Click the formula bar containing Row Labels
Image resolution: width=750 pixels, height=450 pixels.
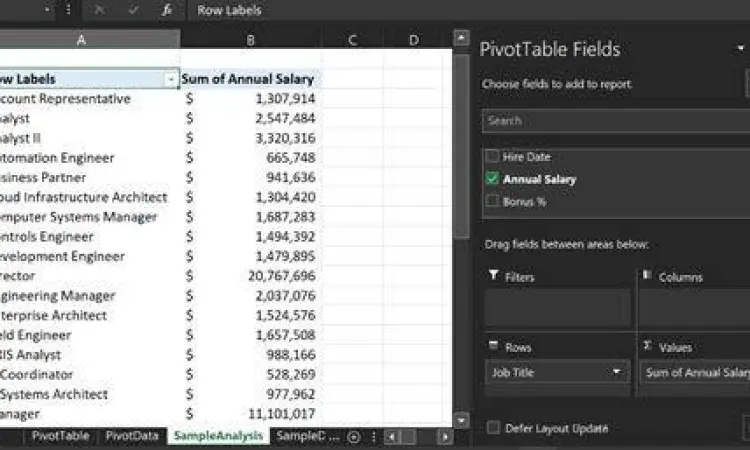(469, 10)
